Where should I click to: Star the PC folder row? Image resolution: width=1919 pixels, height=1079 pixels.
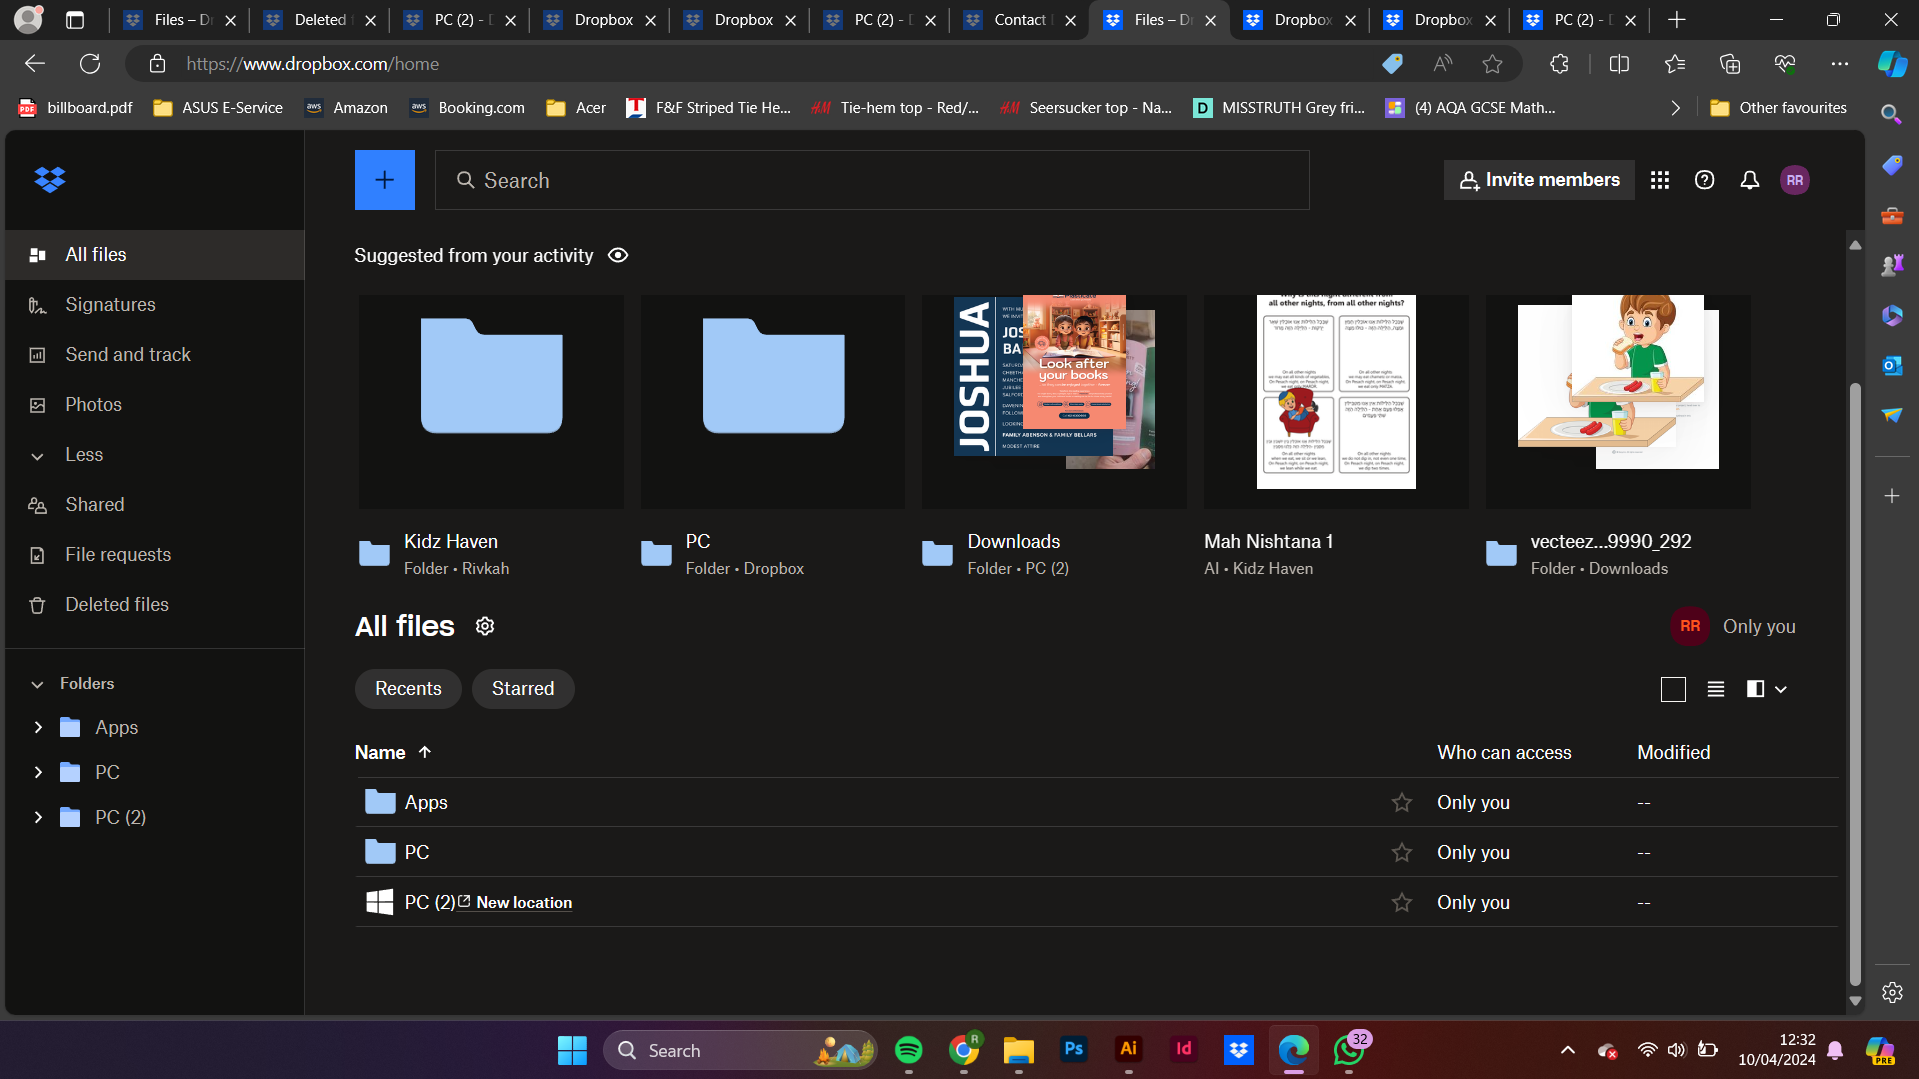coord(1402,852)
